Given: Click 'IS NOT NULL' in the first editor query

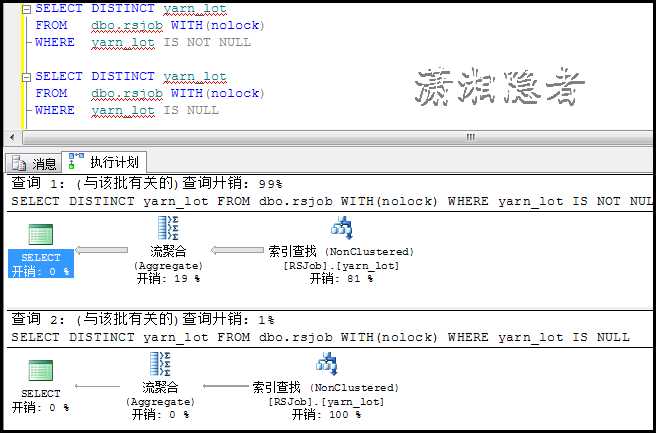Looking at the screenshot, I should point(207,42).
